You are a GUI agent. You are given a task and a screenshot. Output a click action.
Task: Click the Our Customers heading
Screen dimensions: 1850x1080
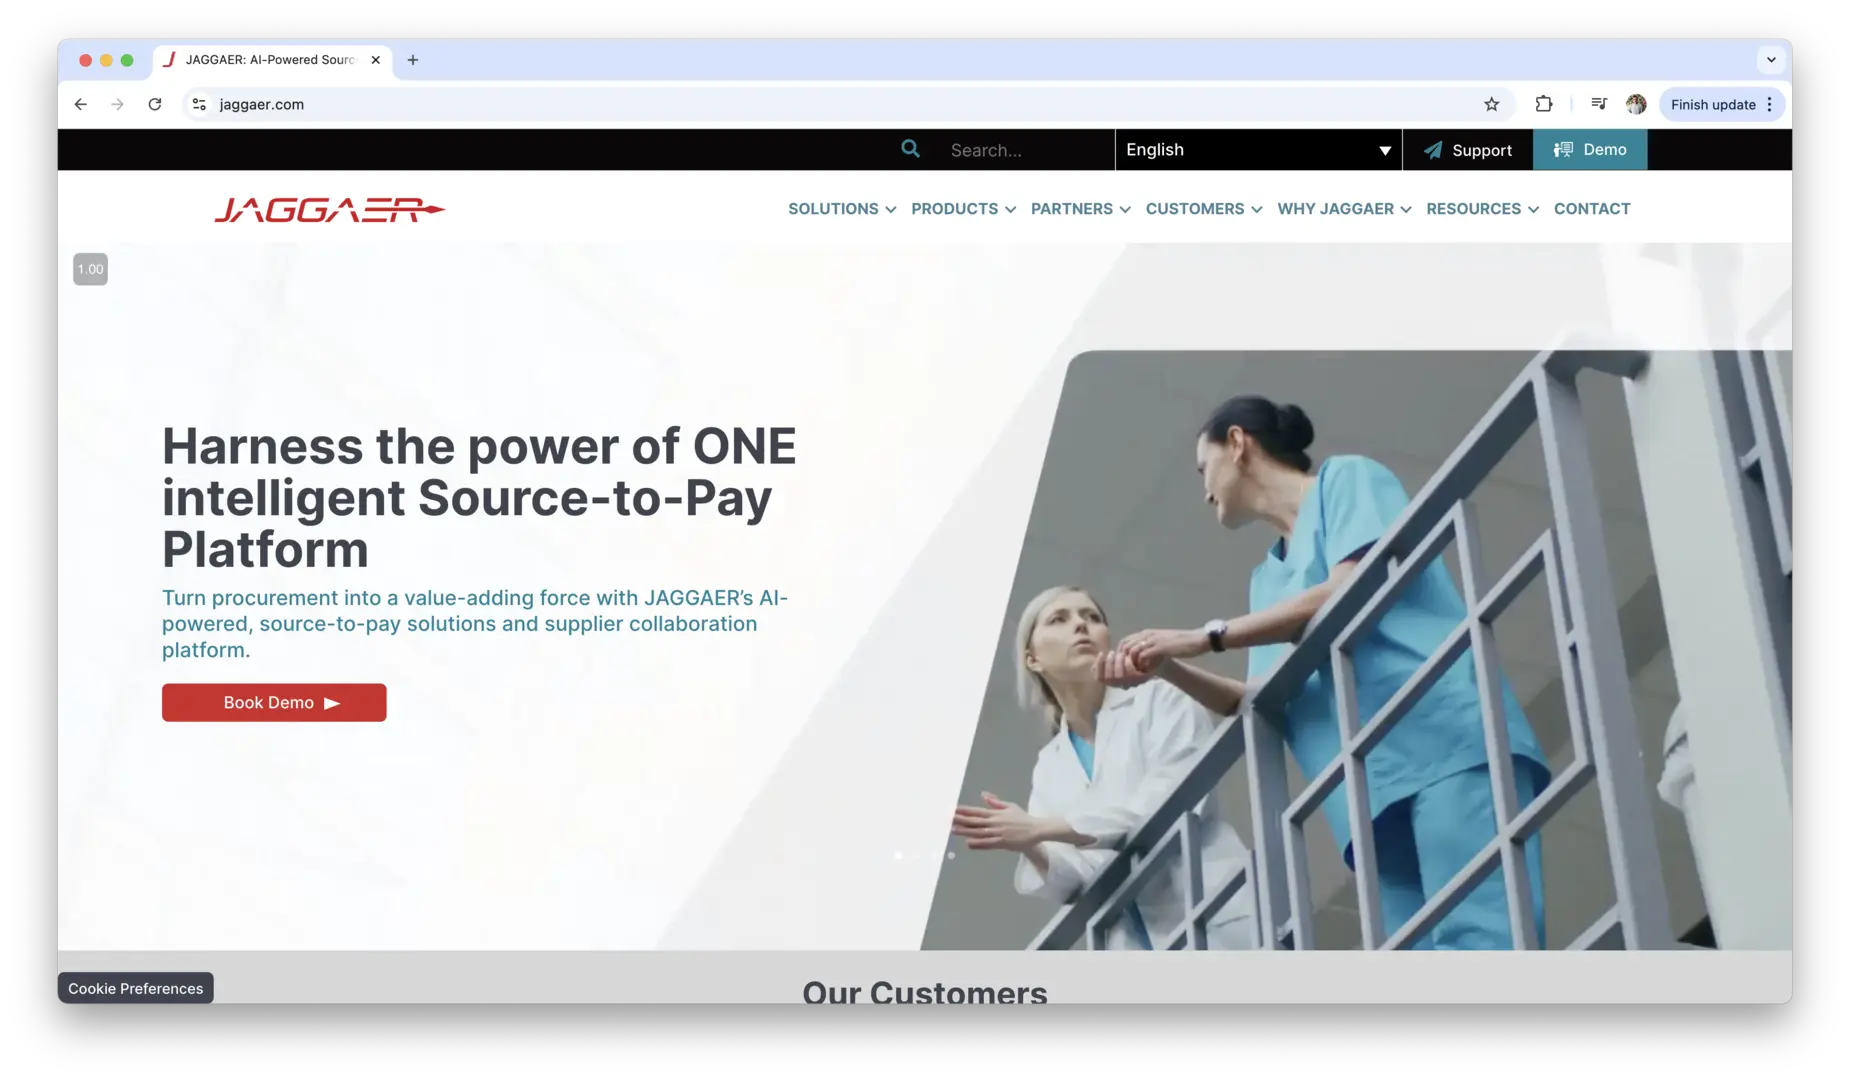click(x=925, y=992)
